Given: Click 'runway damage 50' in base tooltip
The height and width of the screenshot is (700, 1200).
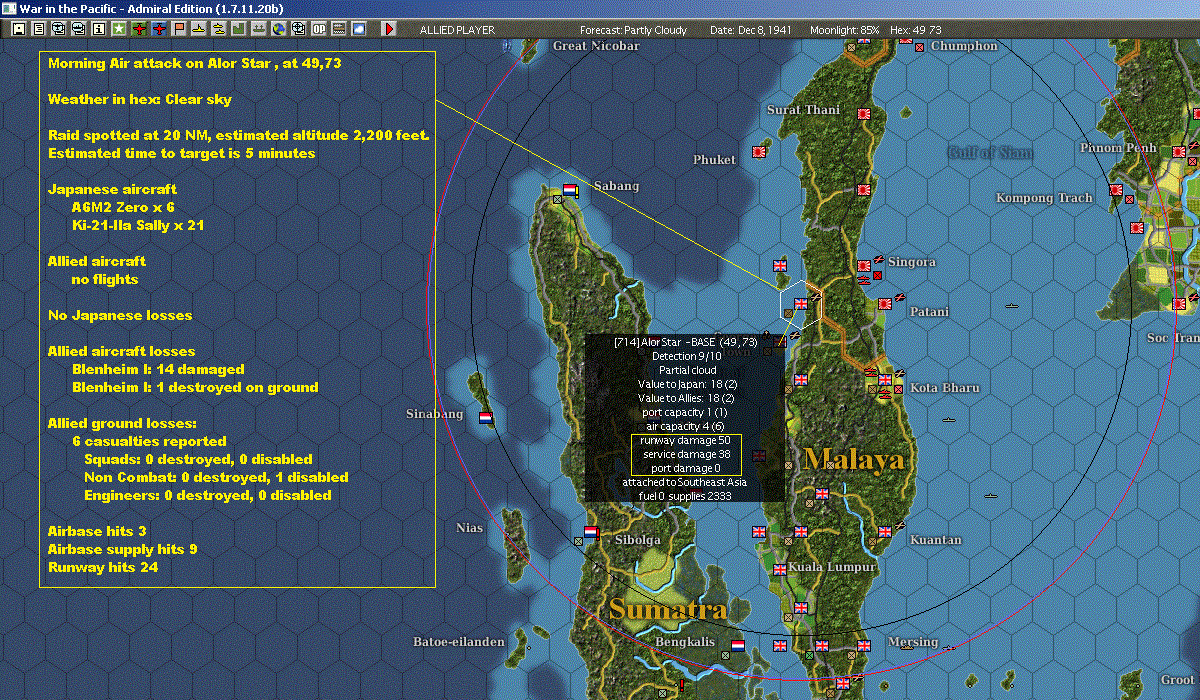Looking at the screenshot, I should tap(685, 440).
